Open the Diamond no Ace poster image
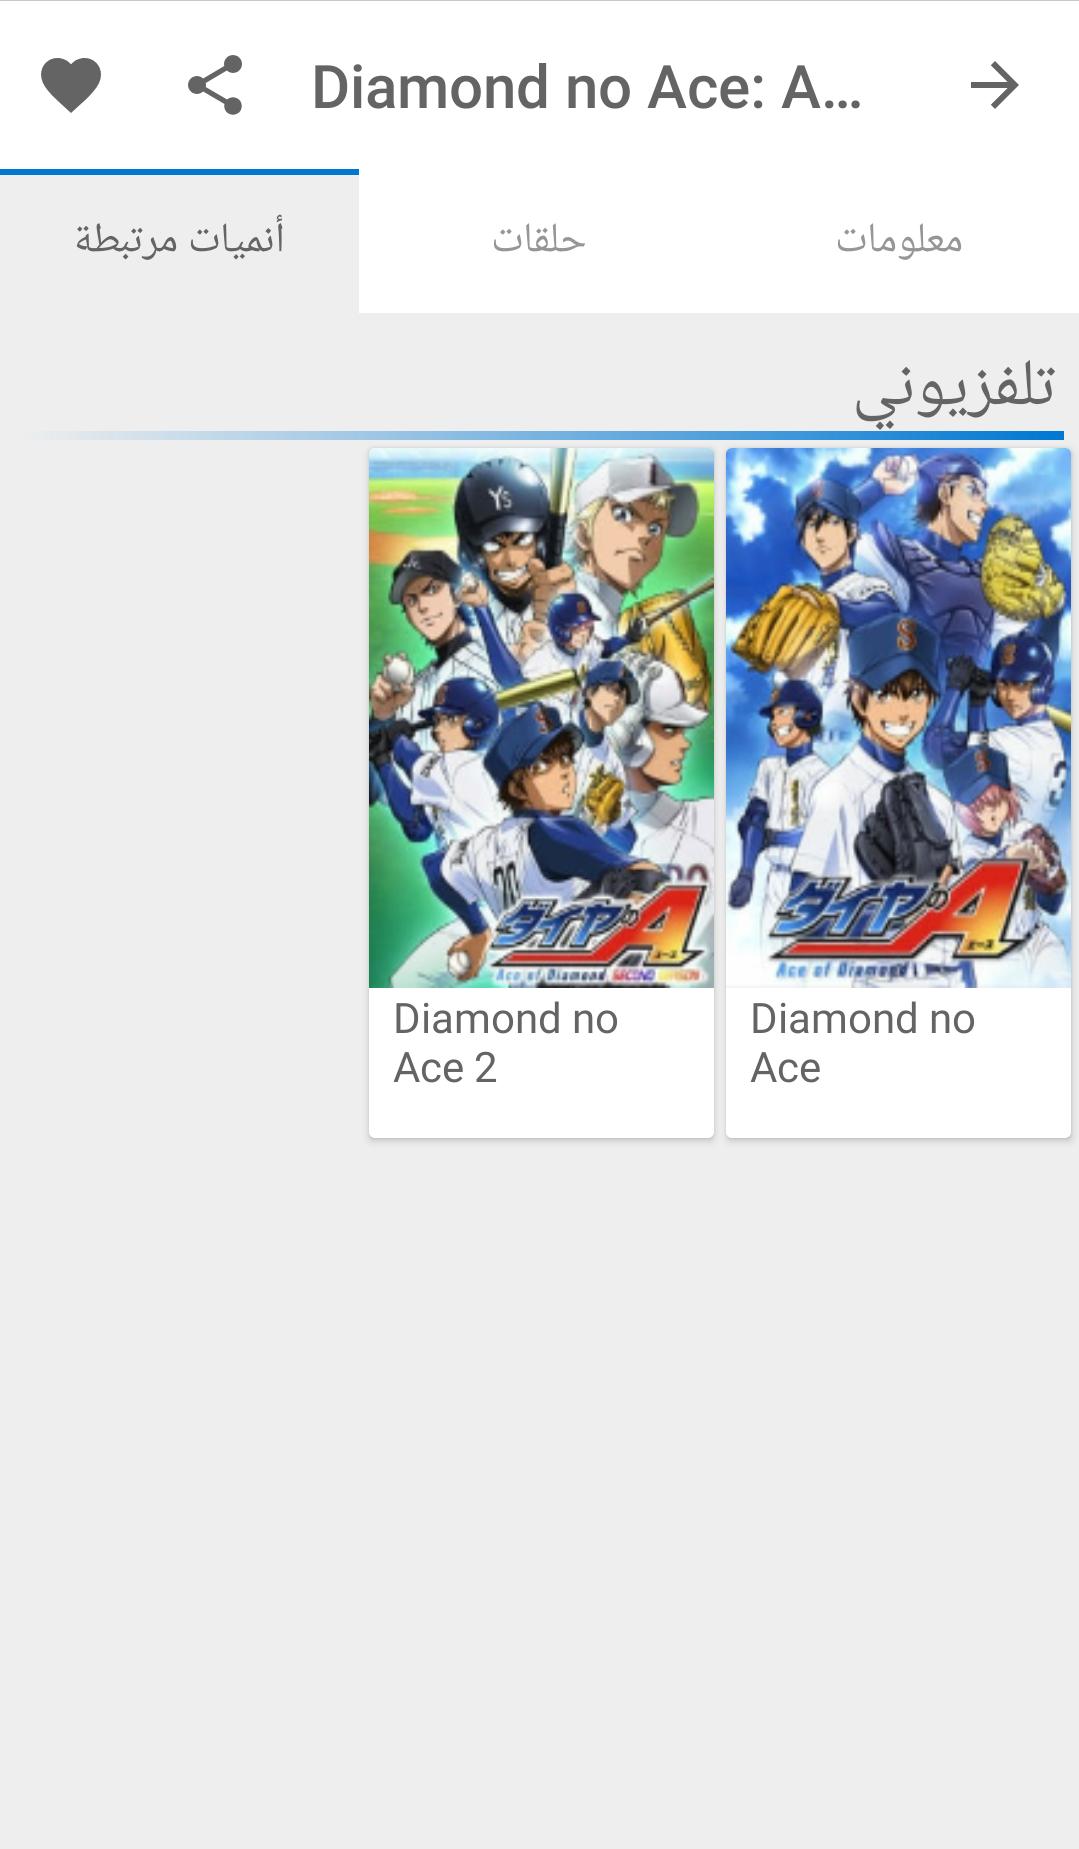This screenshot has height=1849, width=1079. click(x=898, y=718)
